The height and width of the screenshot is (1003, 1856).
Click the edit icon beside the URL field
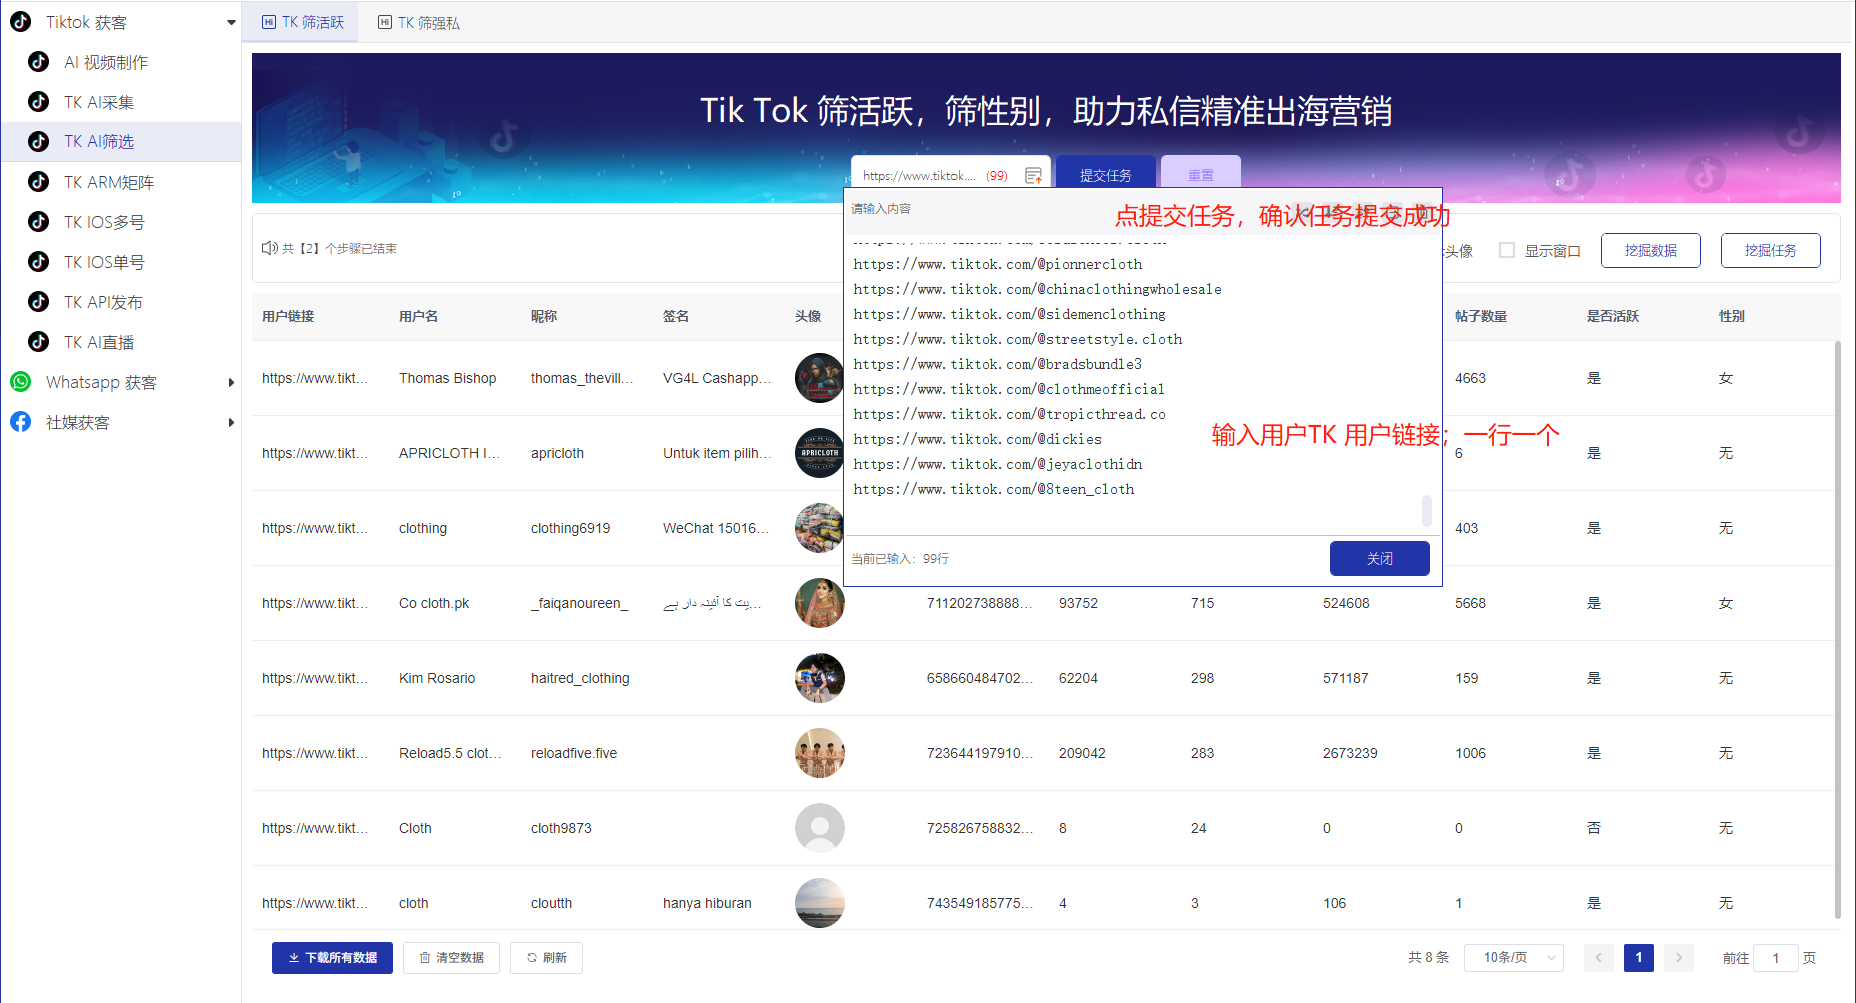coord(1034,174)
